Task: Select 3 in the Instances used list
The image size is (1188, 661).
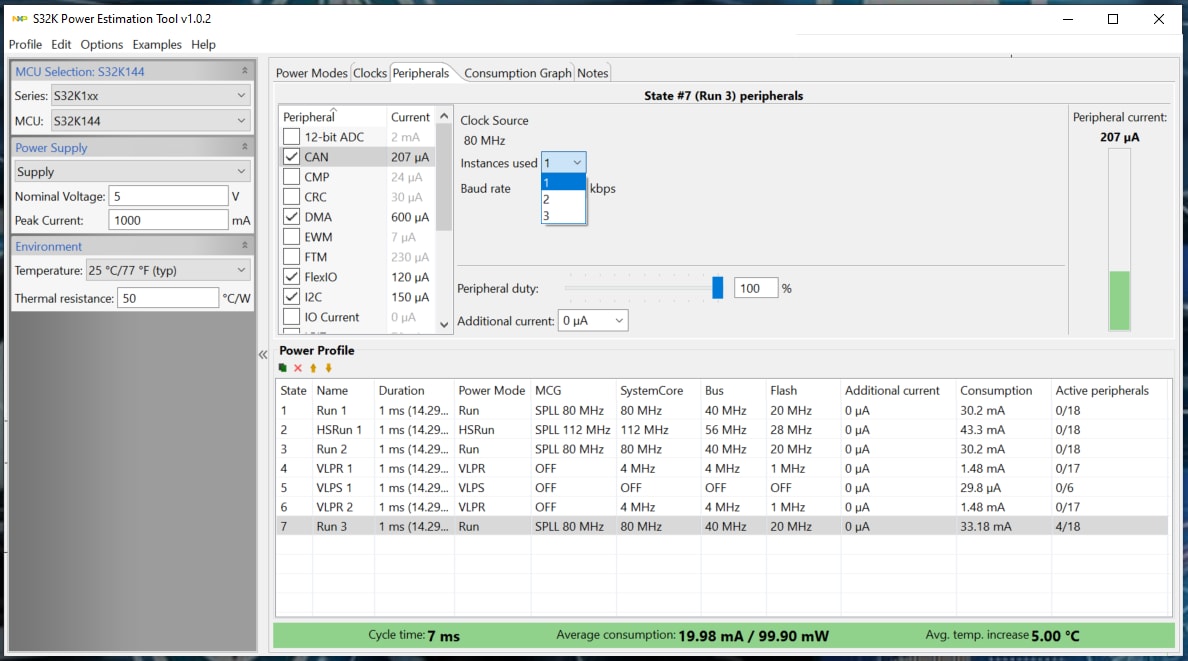Action: click(563, 216)
